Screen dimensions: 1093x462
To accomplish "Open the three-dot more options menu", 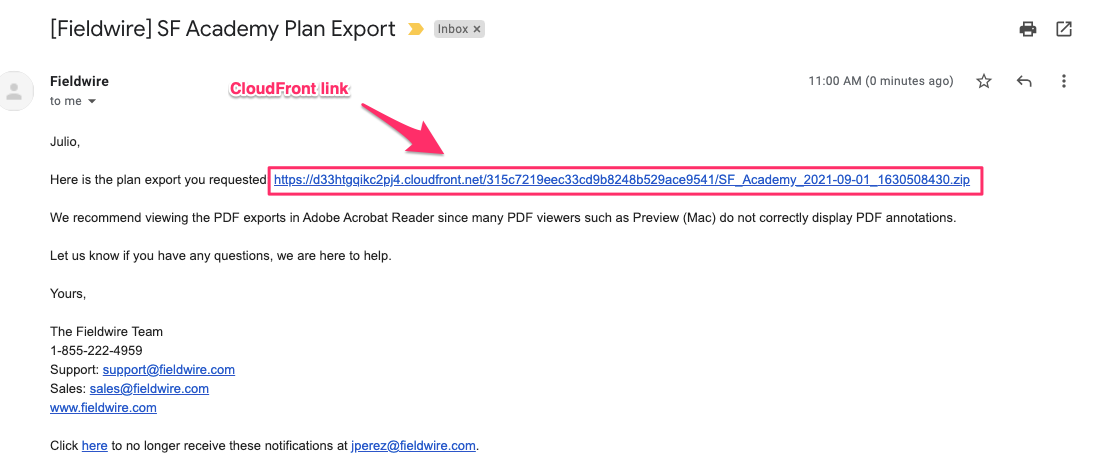I will (x=1064, y=82).
